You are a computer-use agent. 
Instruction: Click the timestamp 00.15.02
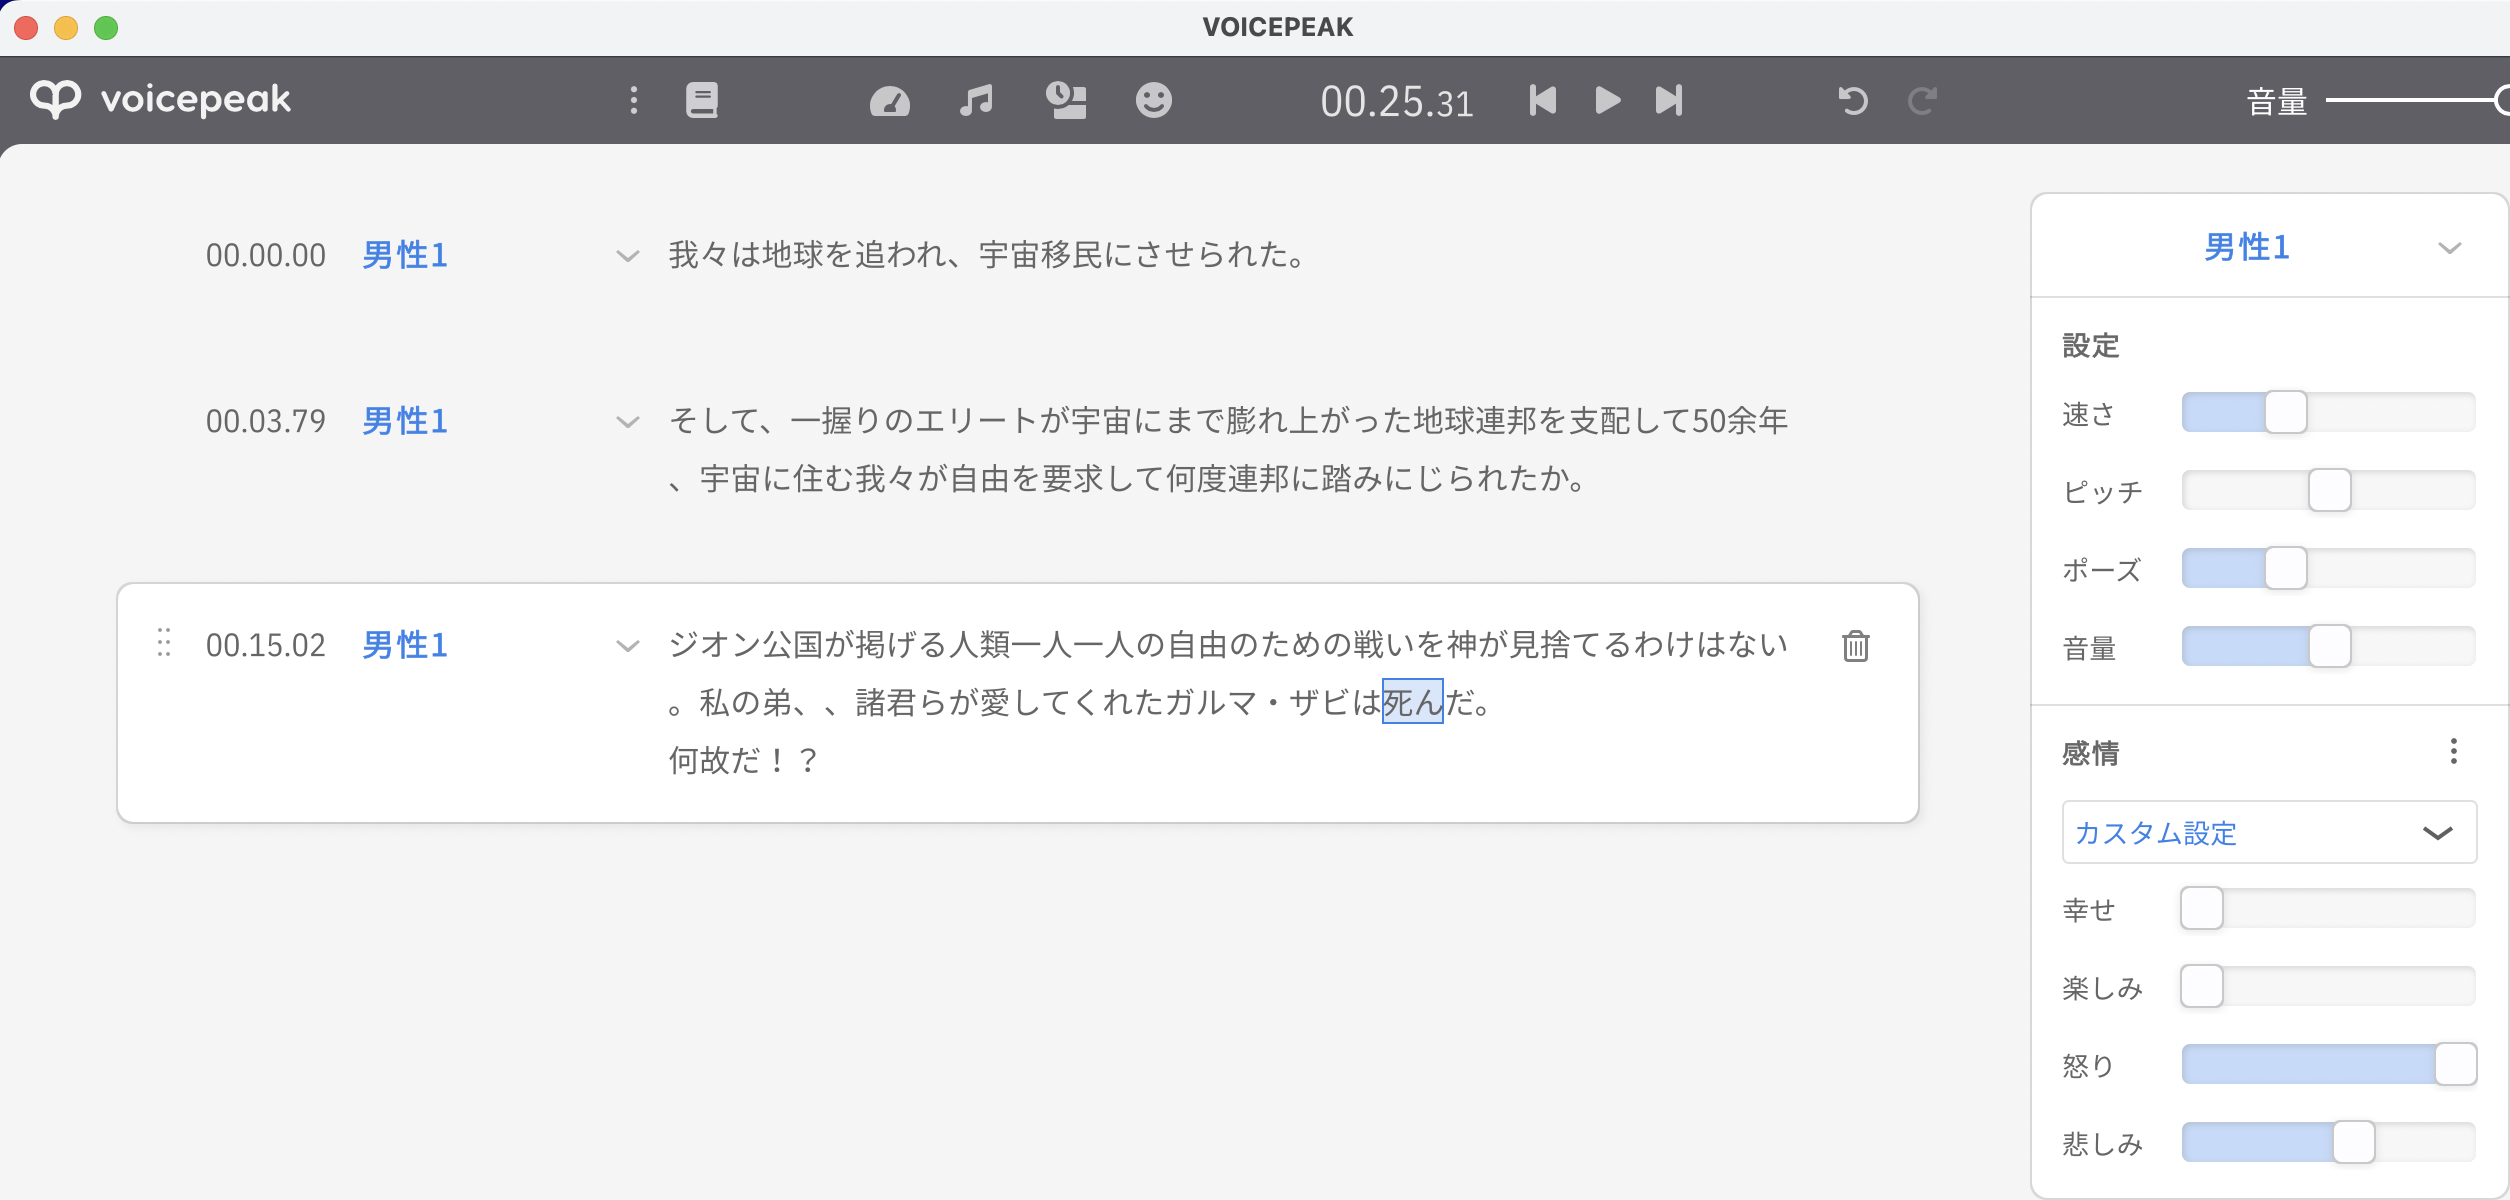pos(266,646)
